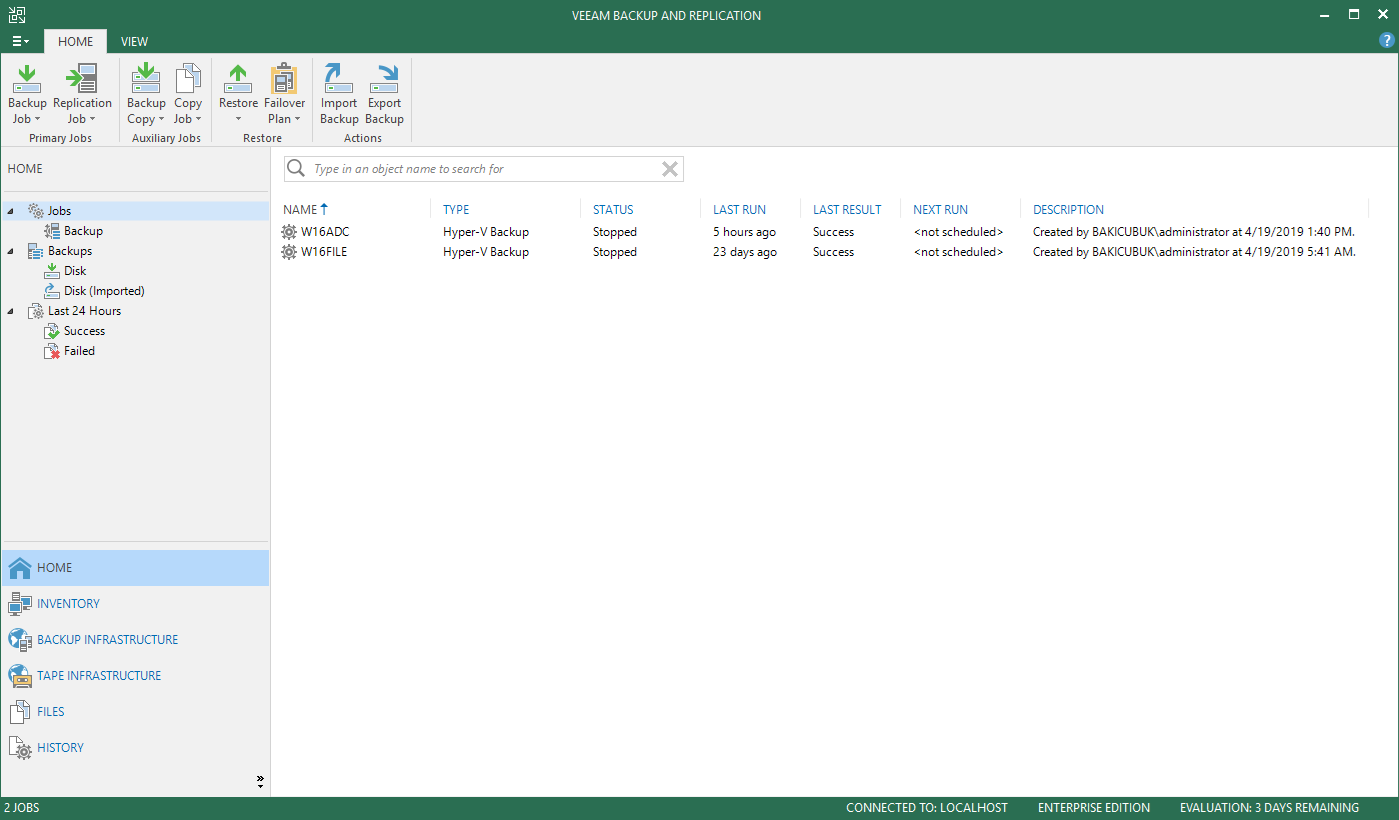Click the object name search field
Viewport: 1399px width, 820px height.
(484, 169)
